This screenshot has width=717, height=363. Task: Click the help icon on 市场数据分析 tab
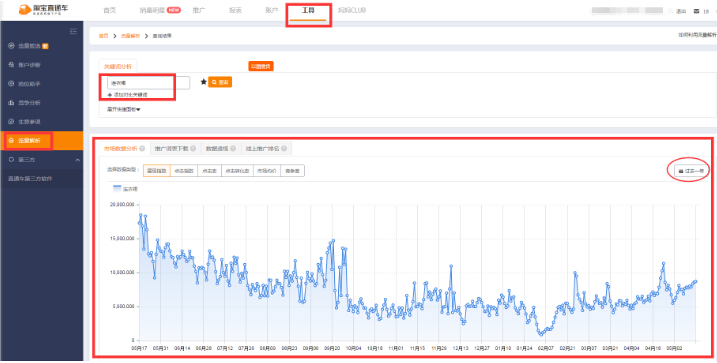(x=142, y=148)
